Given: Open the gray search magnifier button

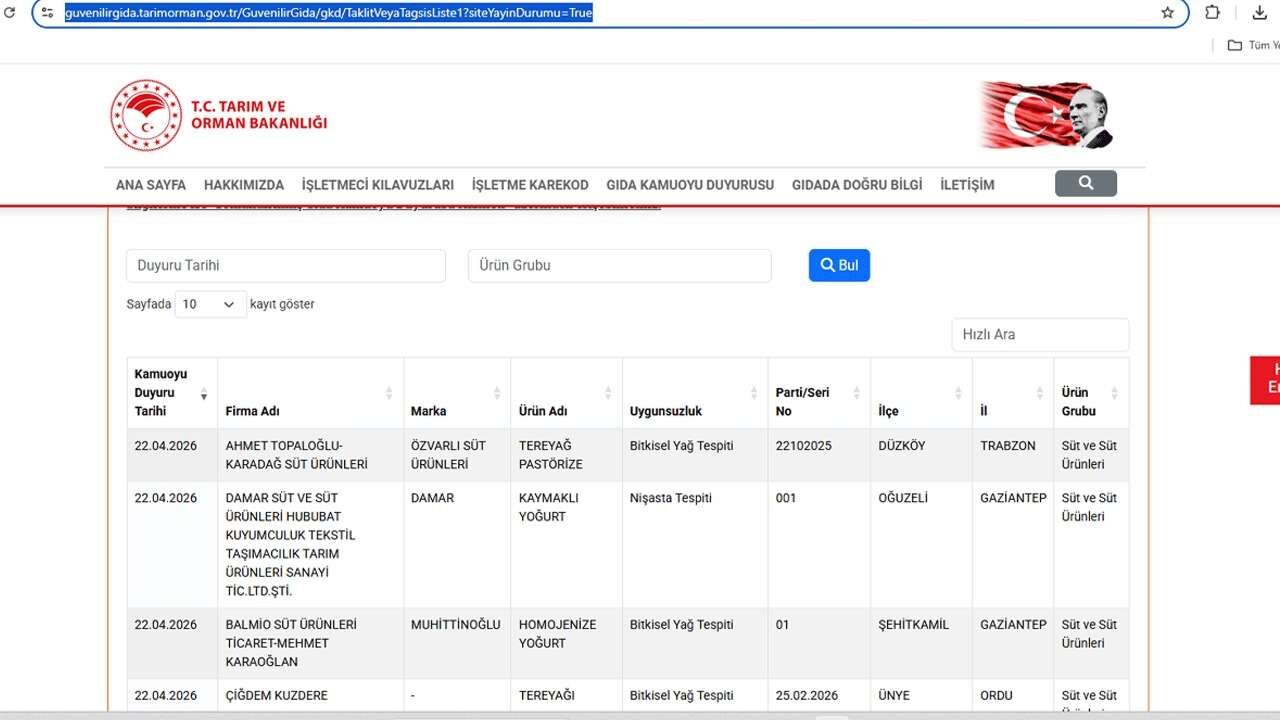Looking at the screenshot, I should pyautogui.click(x=1085, y=183).
